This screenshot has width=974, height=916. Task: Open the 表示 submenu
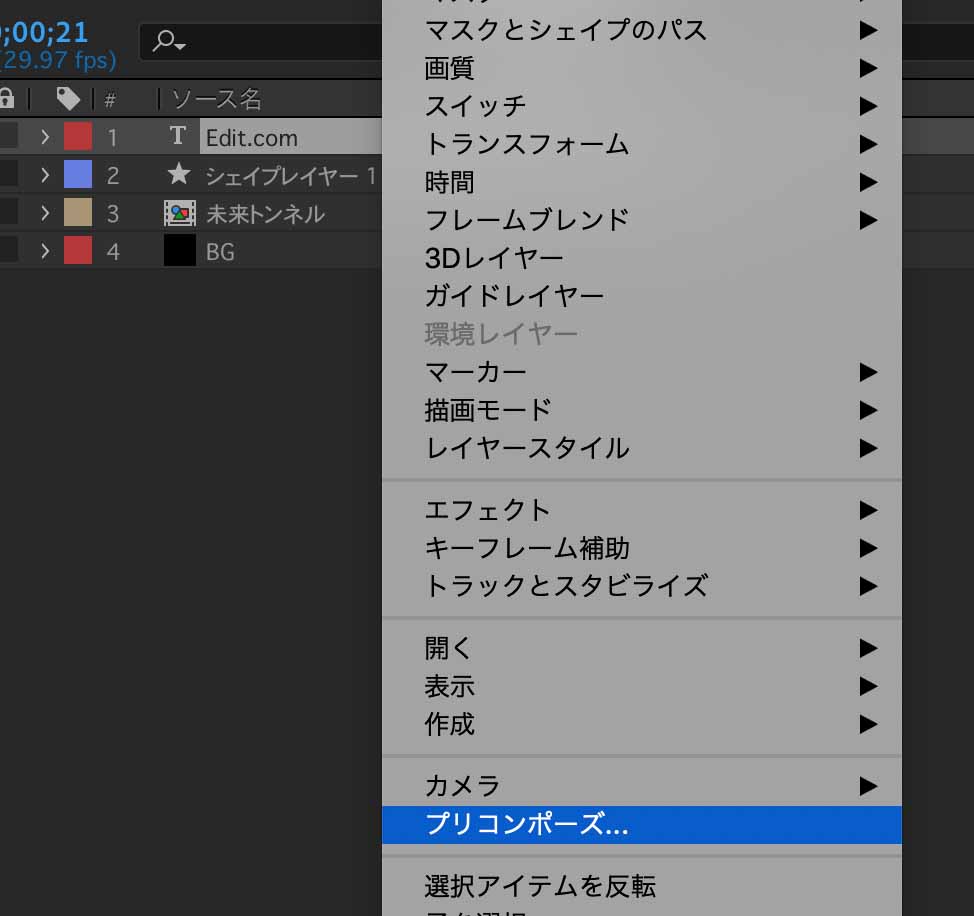642,686
